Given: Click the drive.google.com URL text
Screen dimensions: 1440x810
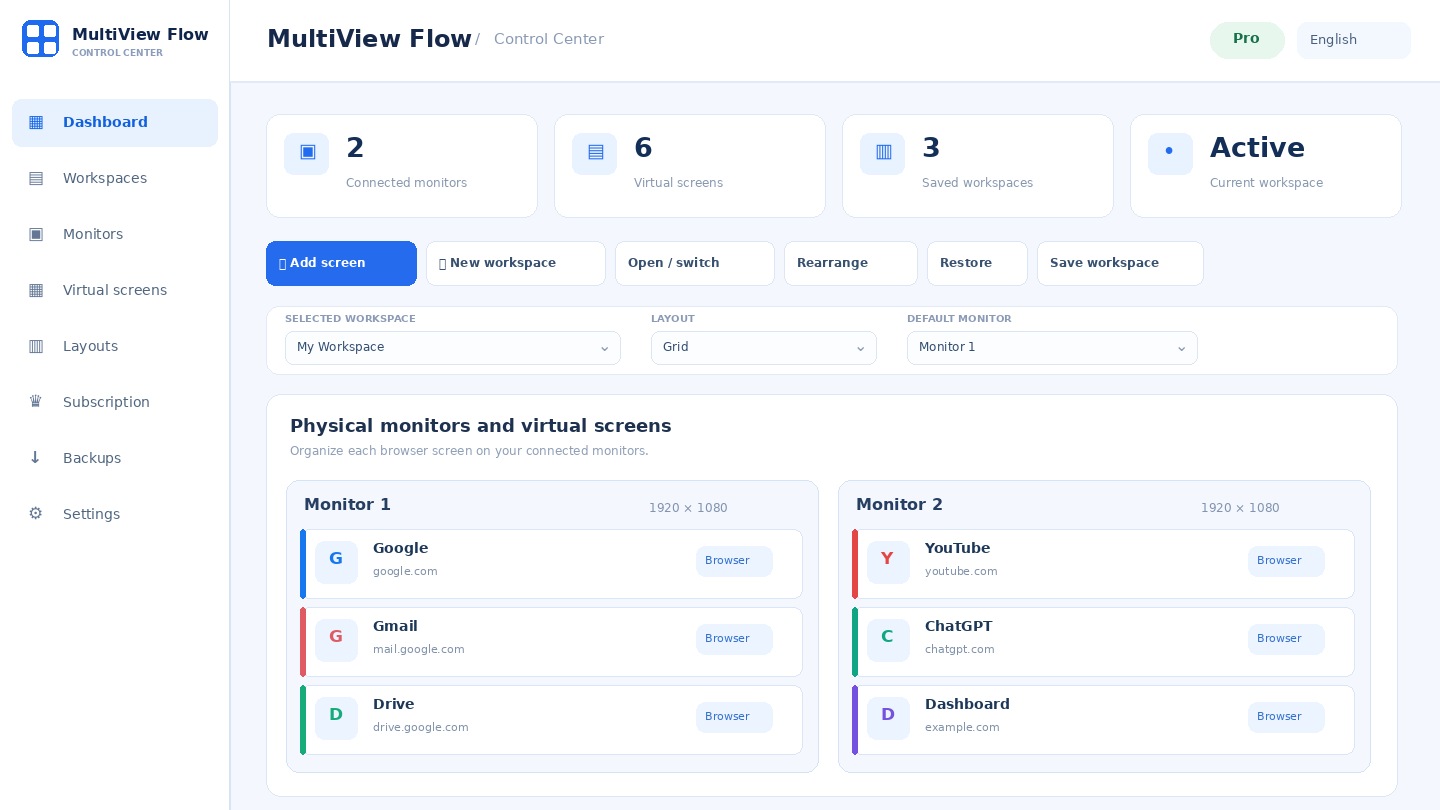Looking at the screenshot, I should [421, 728].
